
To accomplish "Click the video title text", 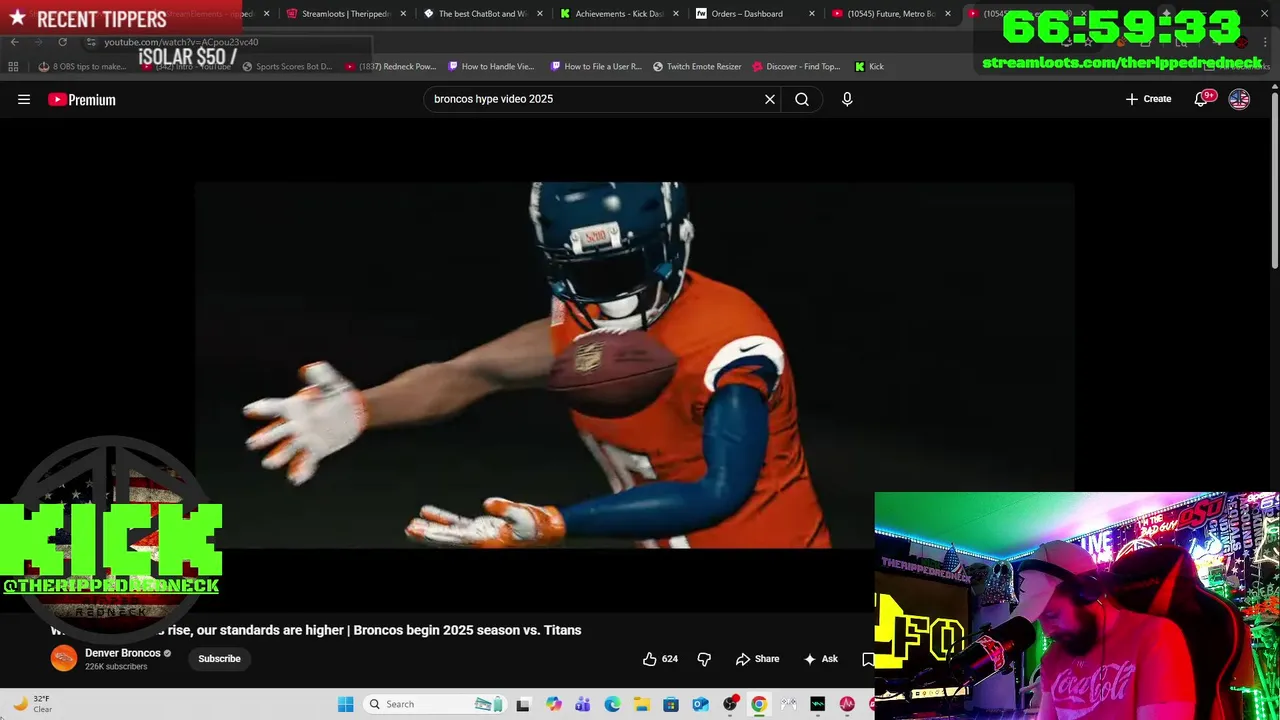I will coord(315,630).
